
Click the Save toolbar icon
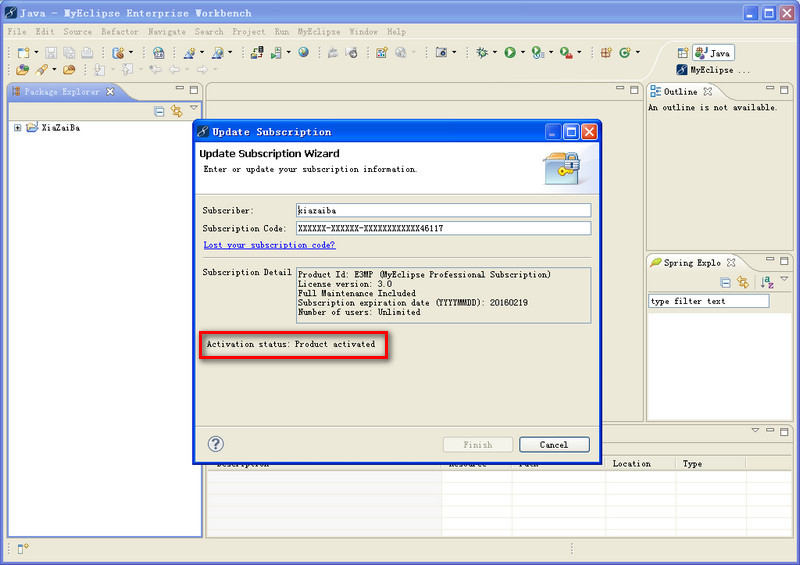coord(51,53)
